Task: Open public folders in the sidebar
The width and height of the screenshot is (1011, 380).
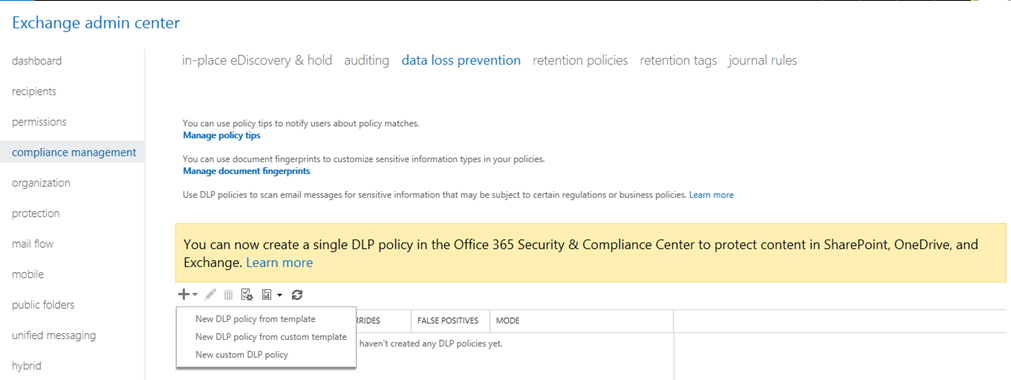Action: [x=43, y=305]
